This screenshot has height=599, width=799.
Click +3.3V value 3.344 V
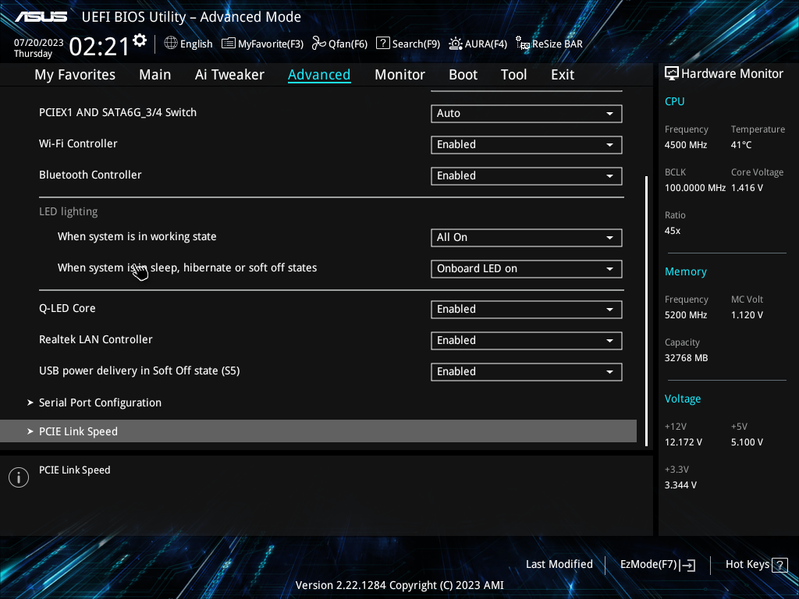(681, 485)
